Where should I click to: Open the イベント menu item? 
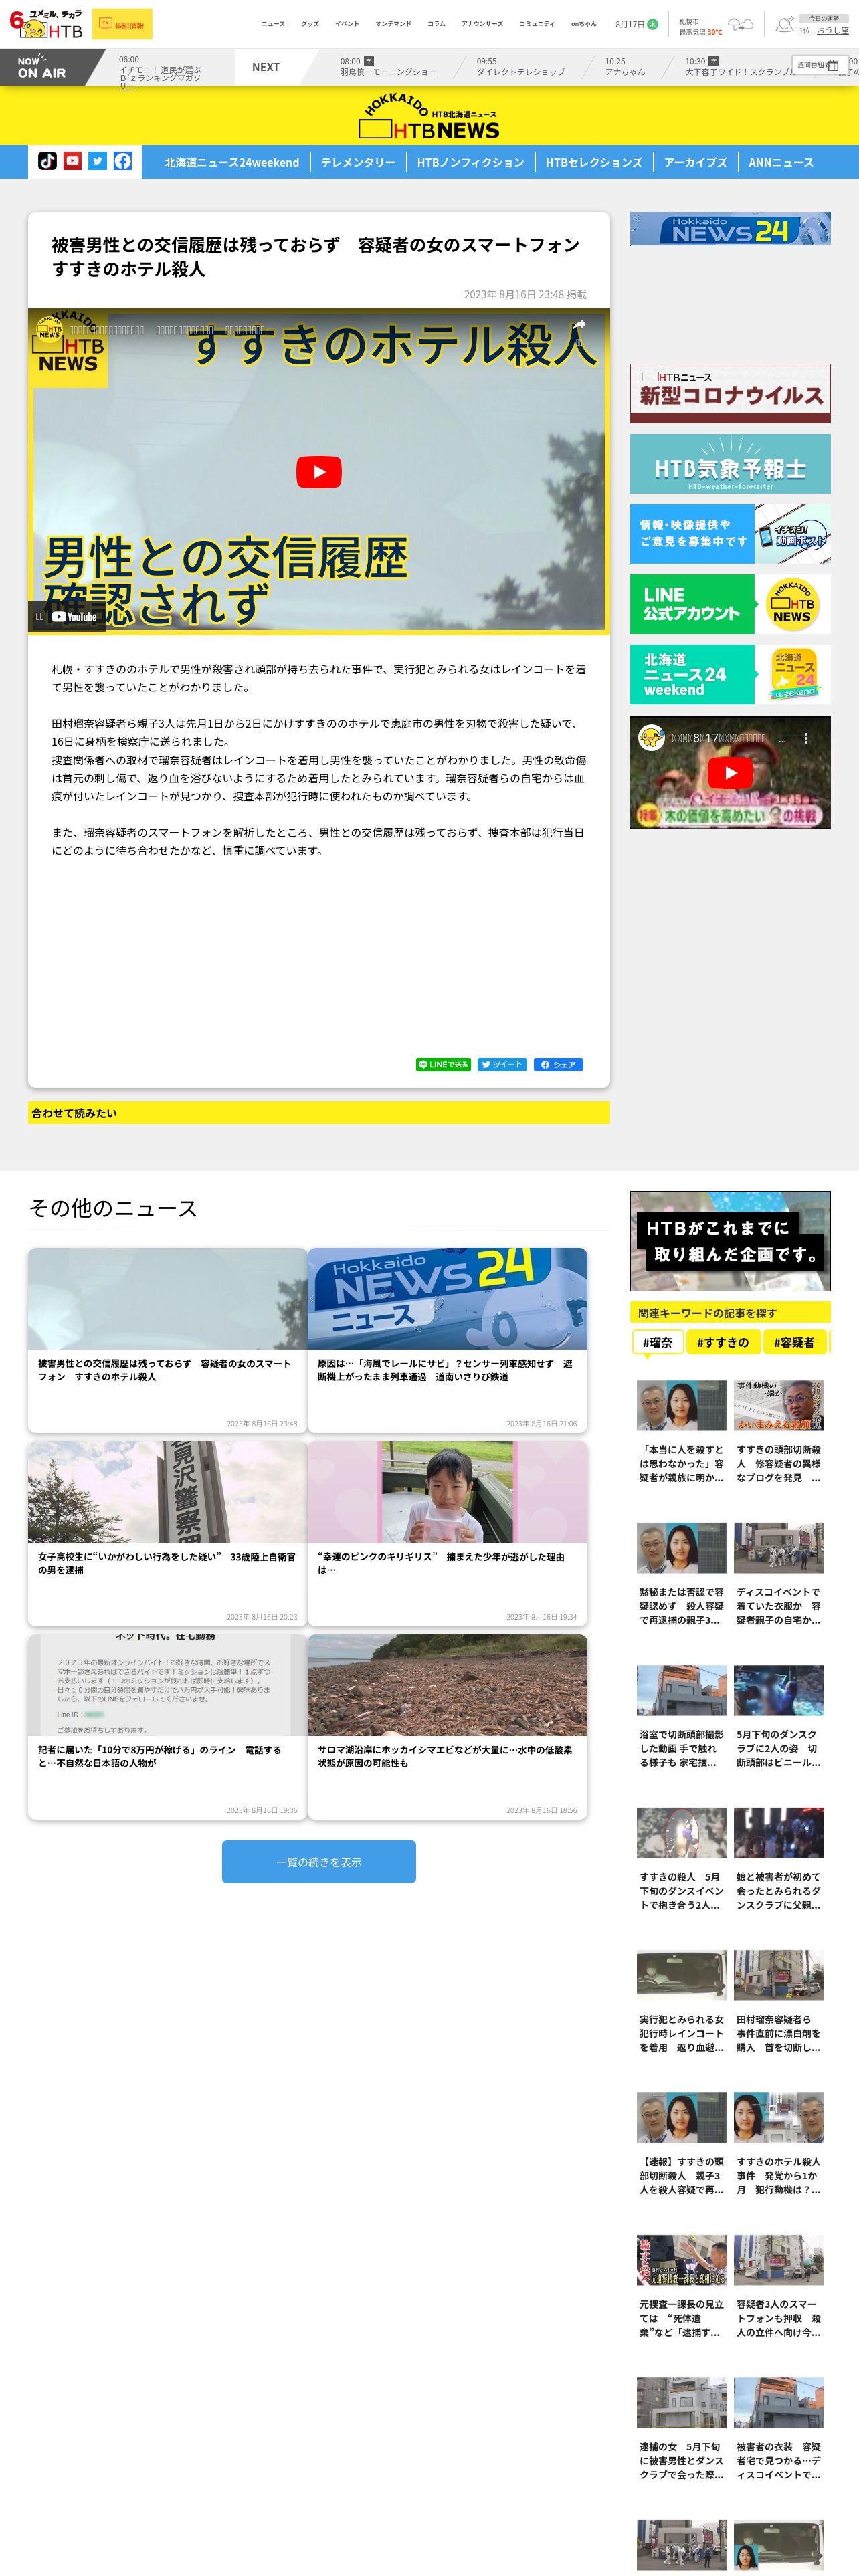coord(347,24)
